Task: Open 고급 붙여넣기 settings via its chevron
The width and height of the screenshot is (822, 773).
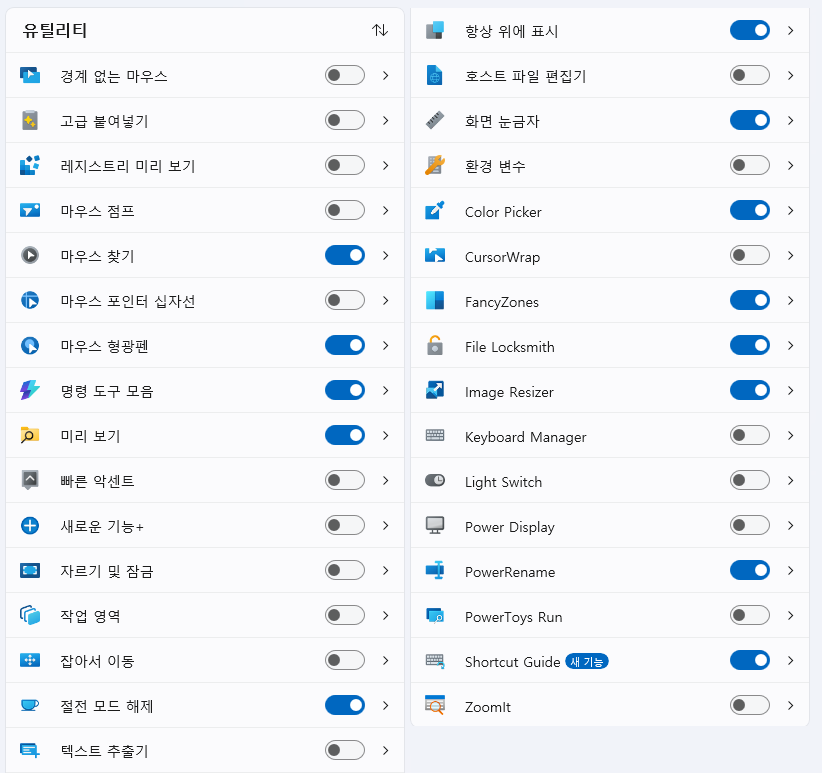Action: tap(386, 121)
